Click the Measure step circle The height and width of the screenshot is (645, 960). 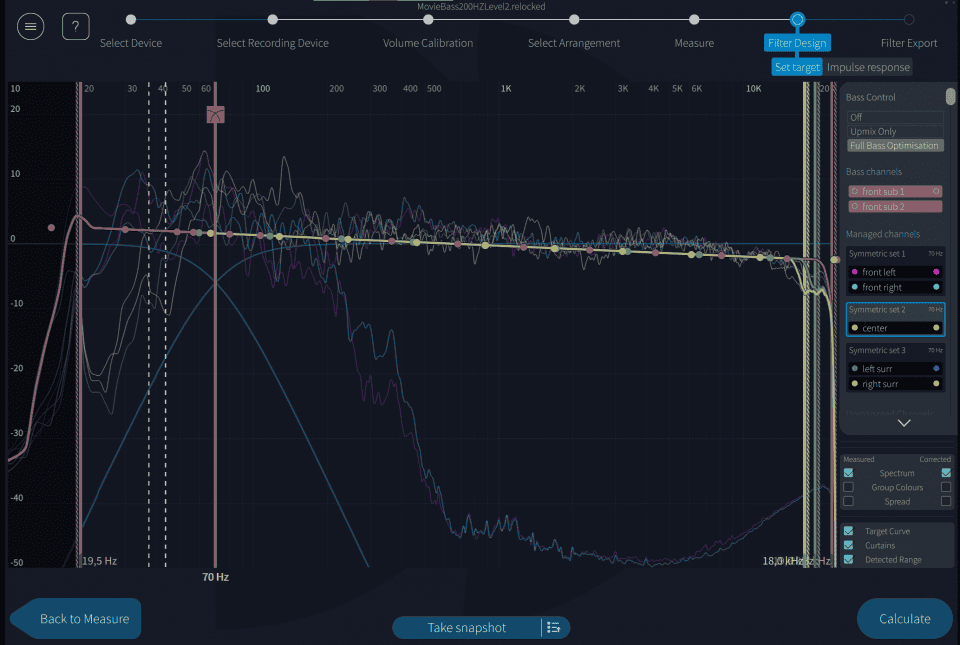point(694,19)
